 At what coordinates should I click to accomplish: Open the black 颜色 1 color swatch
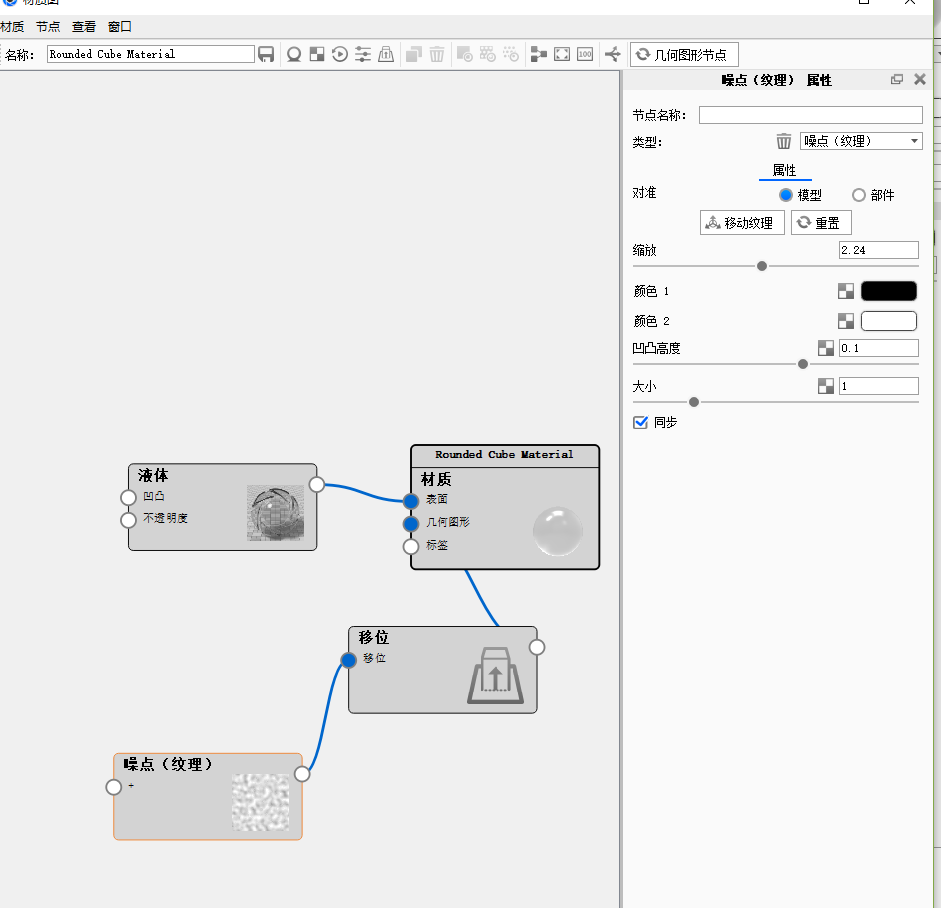pyautogui.click(x=889, y=291)
